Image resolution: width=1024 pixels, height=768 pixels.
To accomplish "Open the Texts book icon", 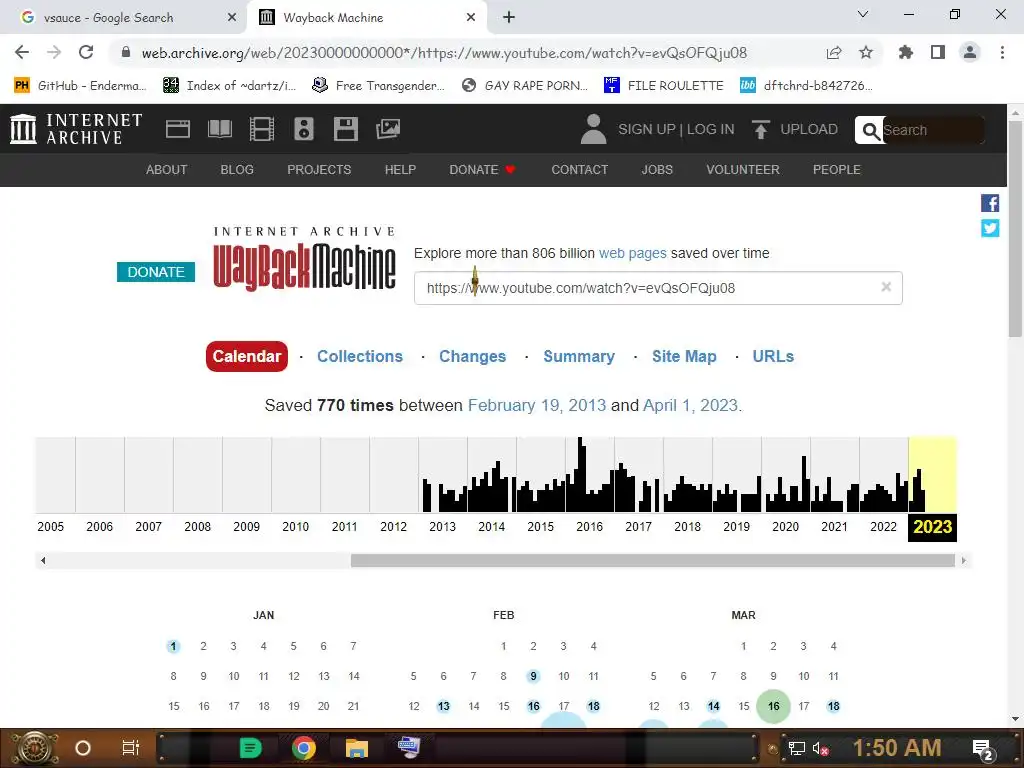I will tap(219, 129).
